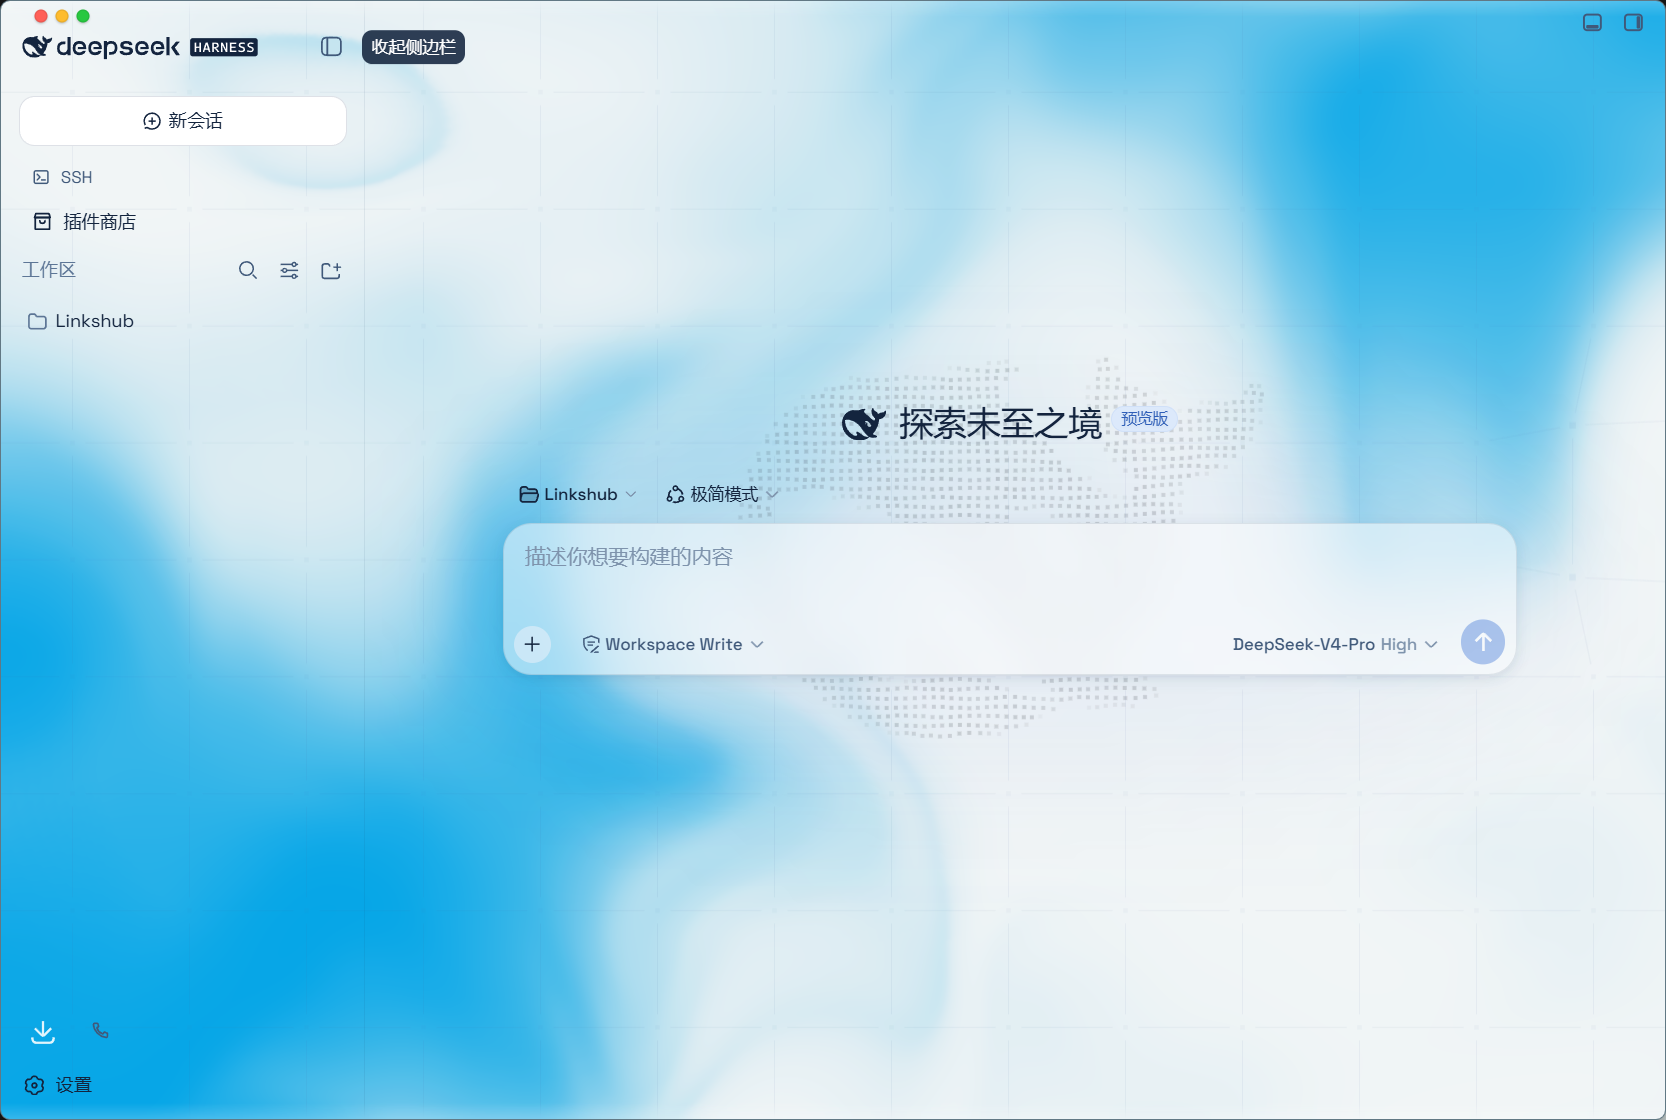The width and height of the screenshot is (1666, 1120).
Task: Minimize the window with the yellow button
Action: (62, 16)
